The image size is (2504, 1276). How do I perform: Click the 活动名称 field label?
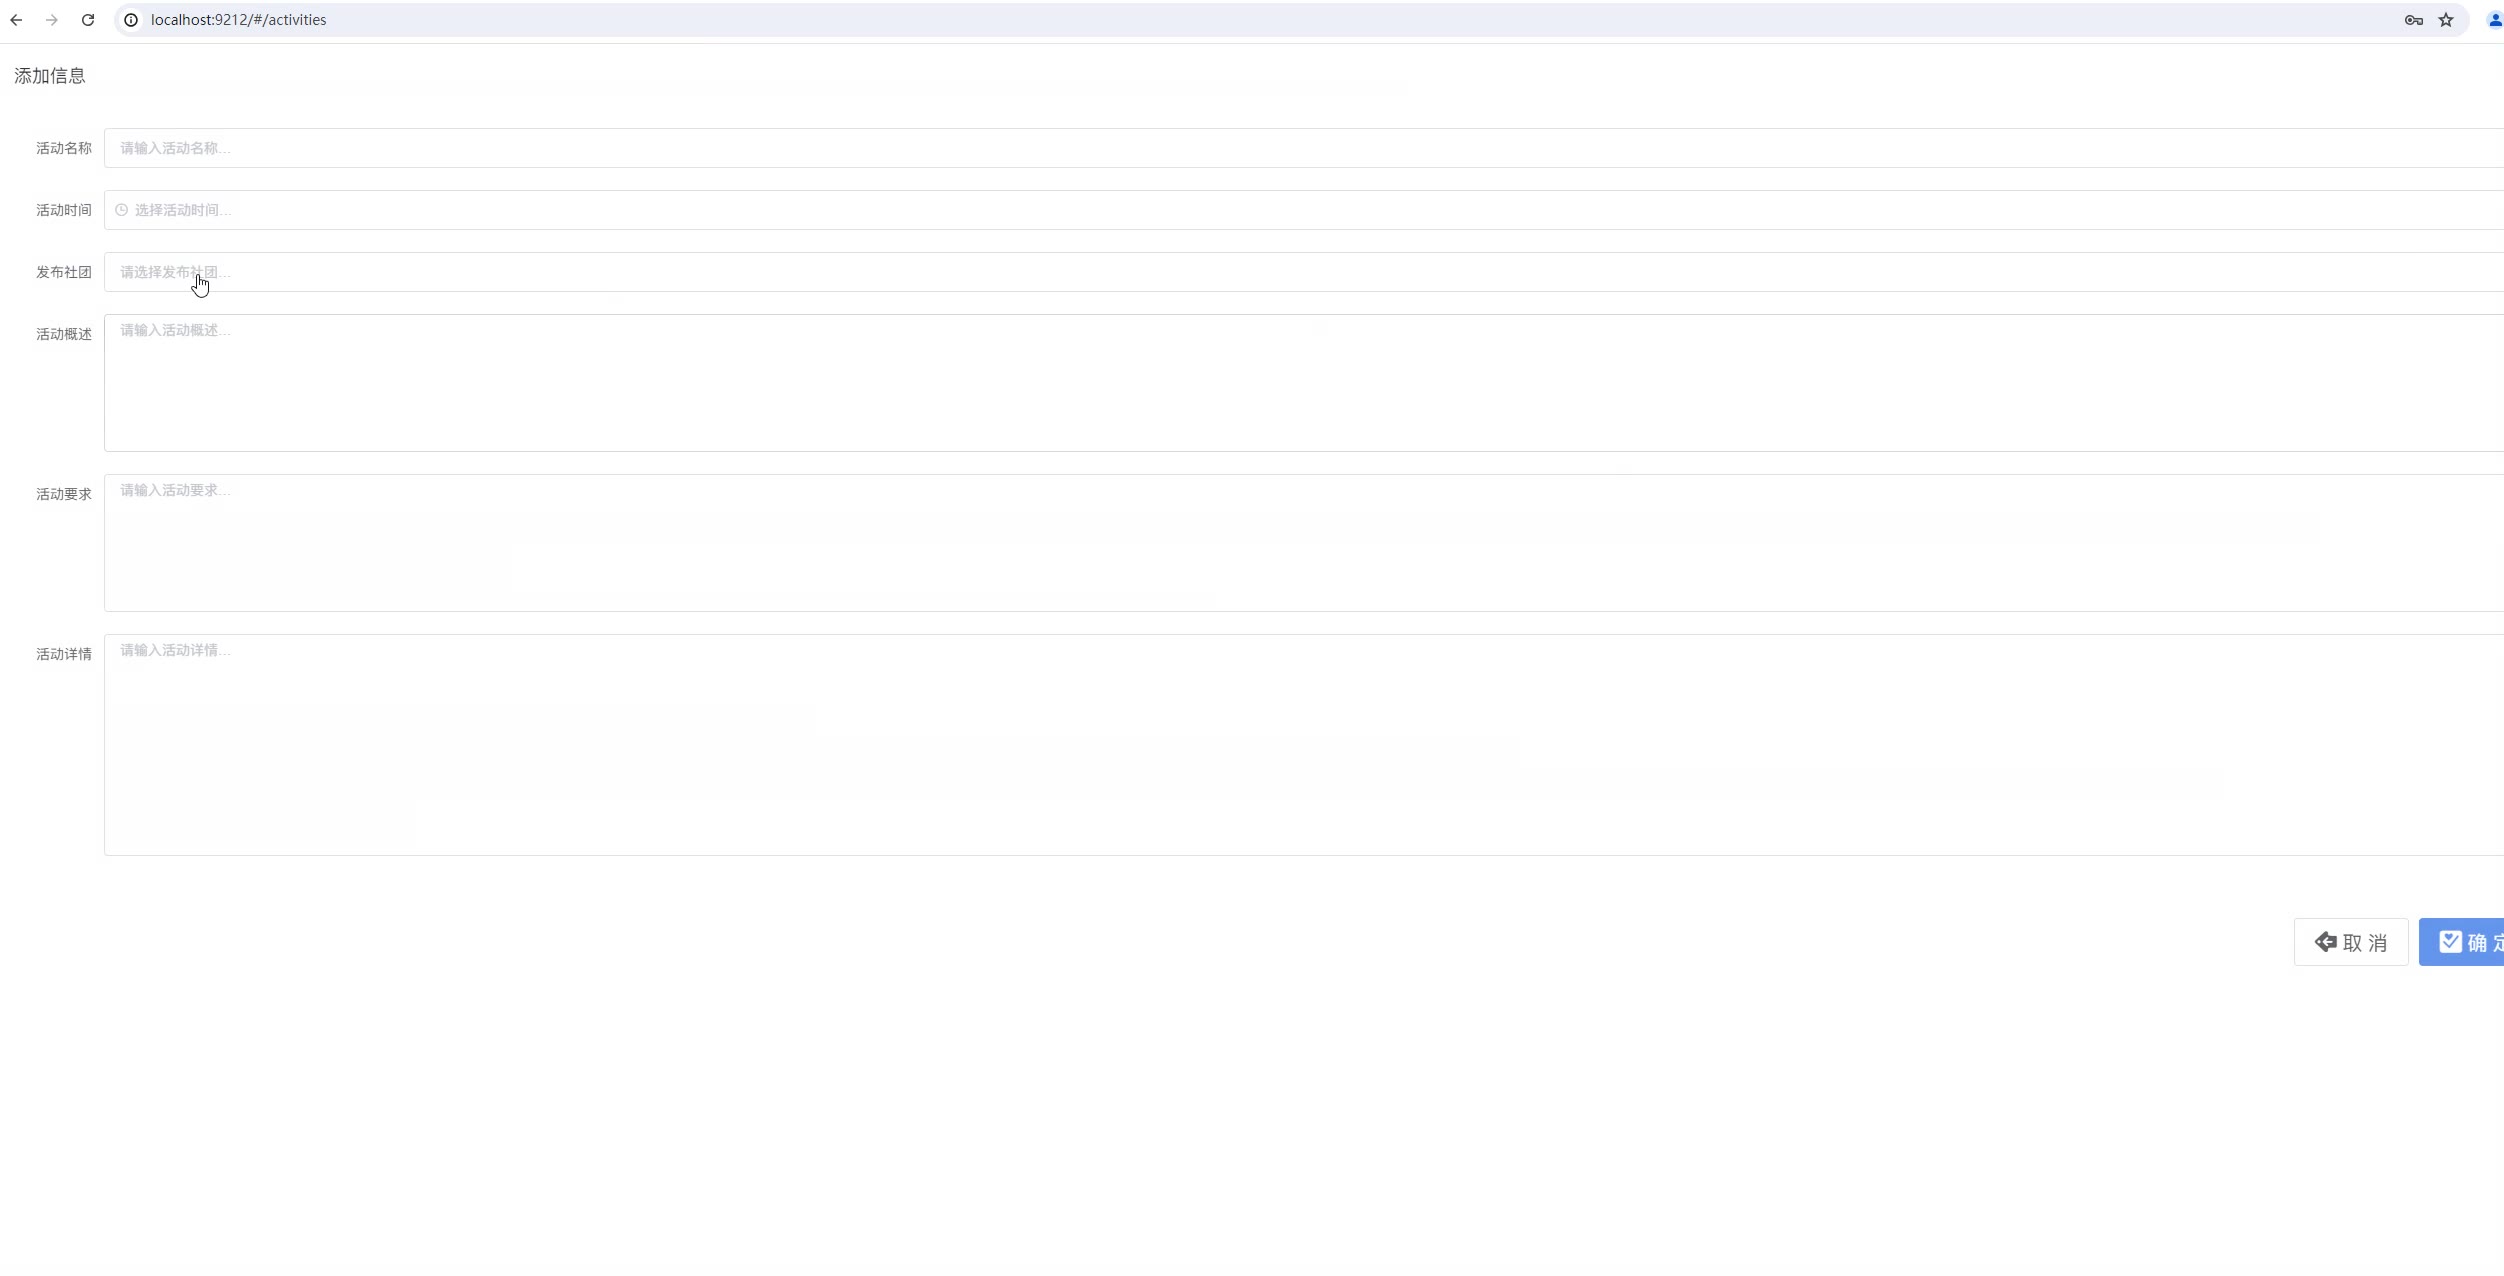pos(64,148)
